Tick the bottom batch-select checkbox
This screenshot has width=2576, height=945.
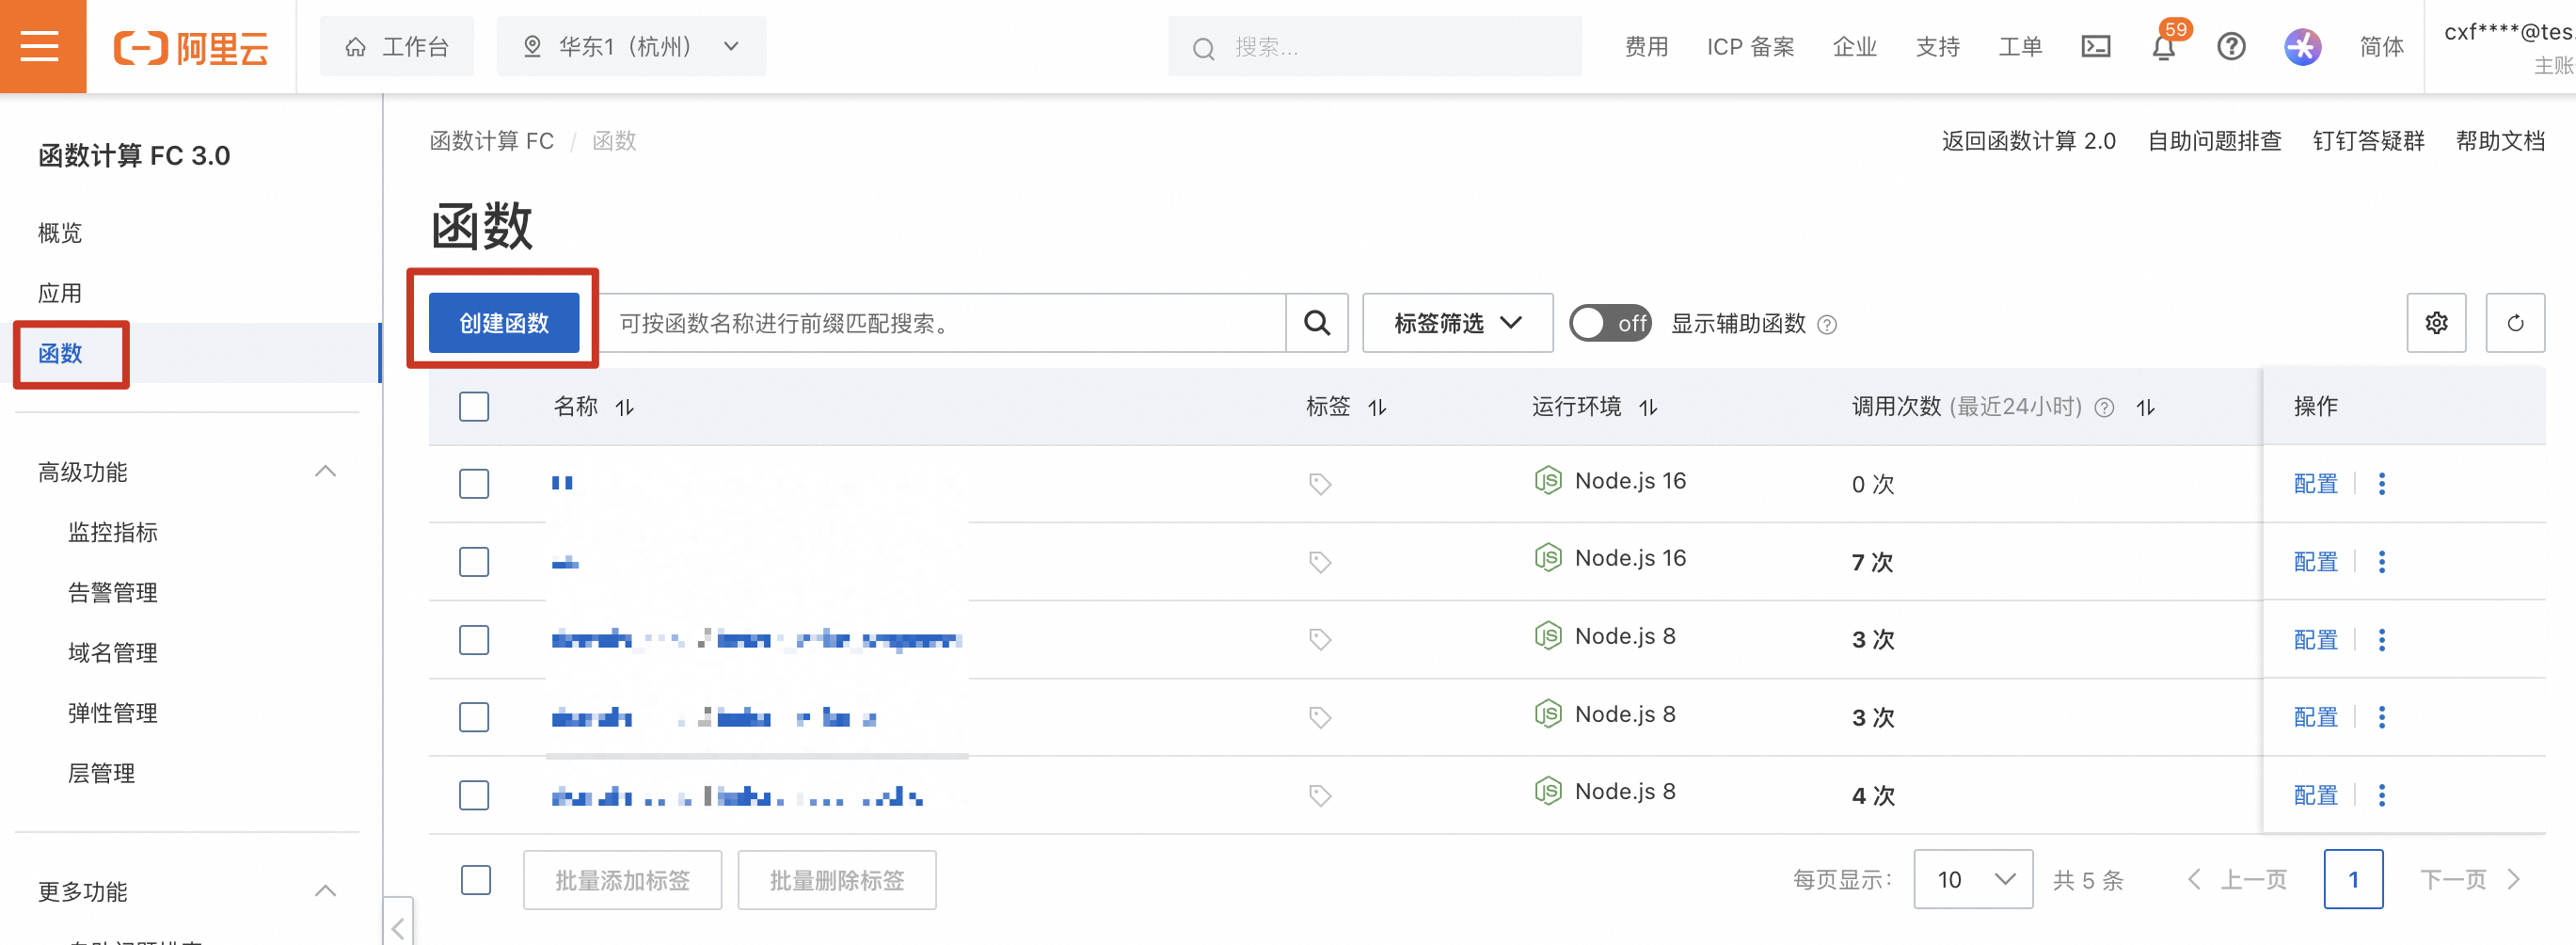476,880
